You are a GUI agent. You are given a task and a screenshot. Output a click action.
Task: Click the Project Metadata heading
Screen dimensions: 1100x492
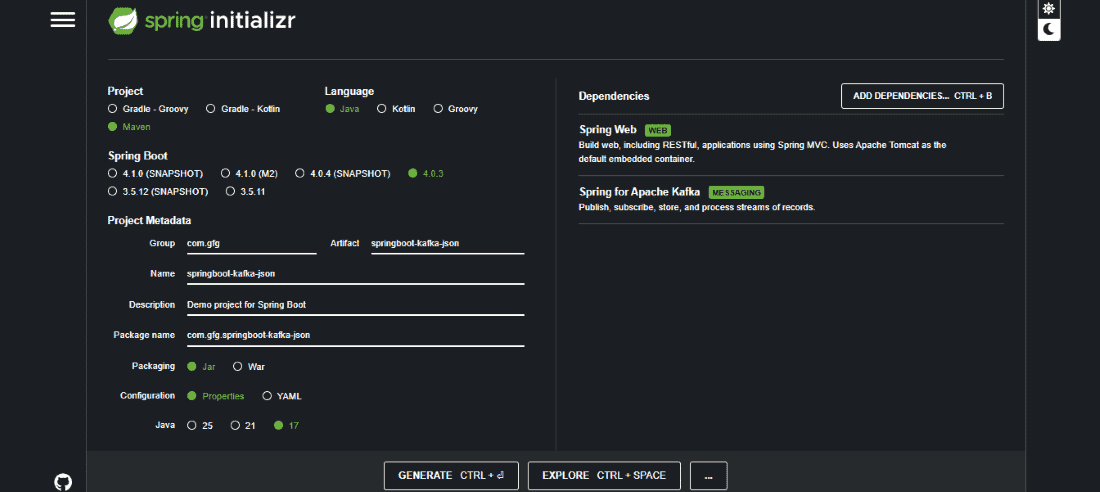click(149, 220)
